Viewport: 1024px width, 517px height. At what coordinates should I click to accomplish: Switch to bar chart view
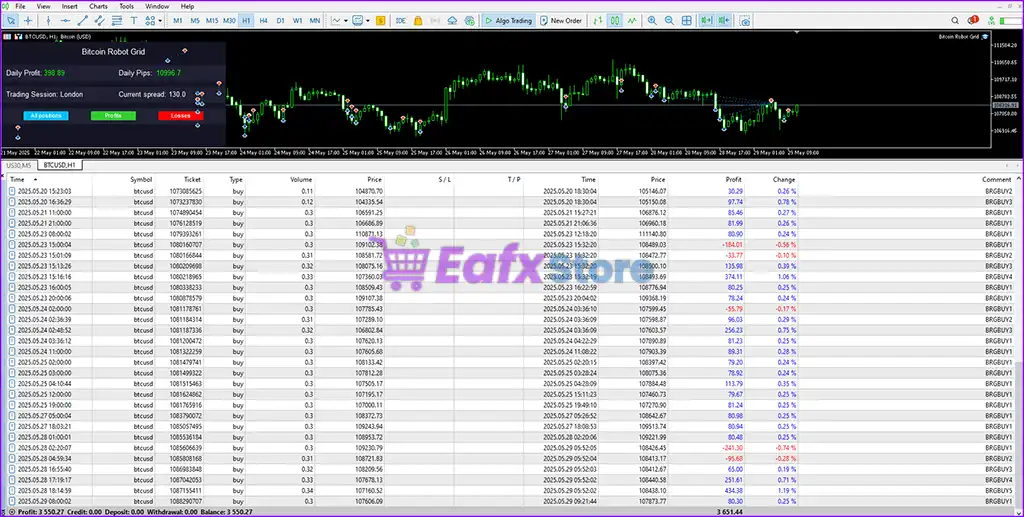pyautogui.click(x=598, y=21)
